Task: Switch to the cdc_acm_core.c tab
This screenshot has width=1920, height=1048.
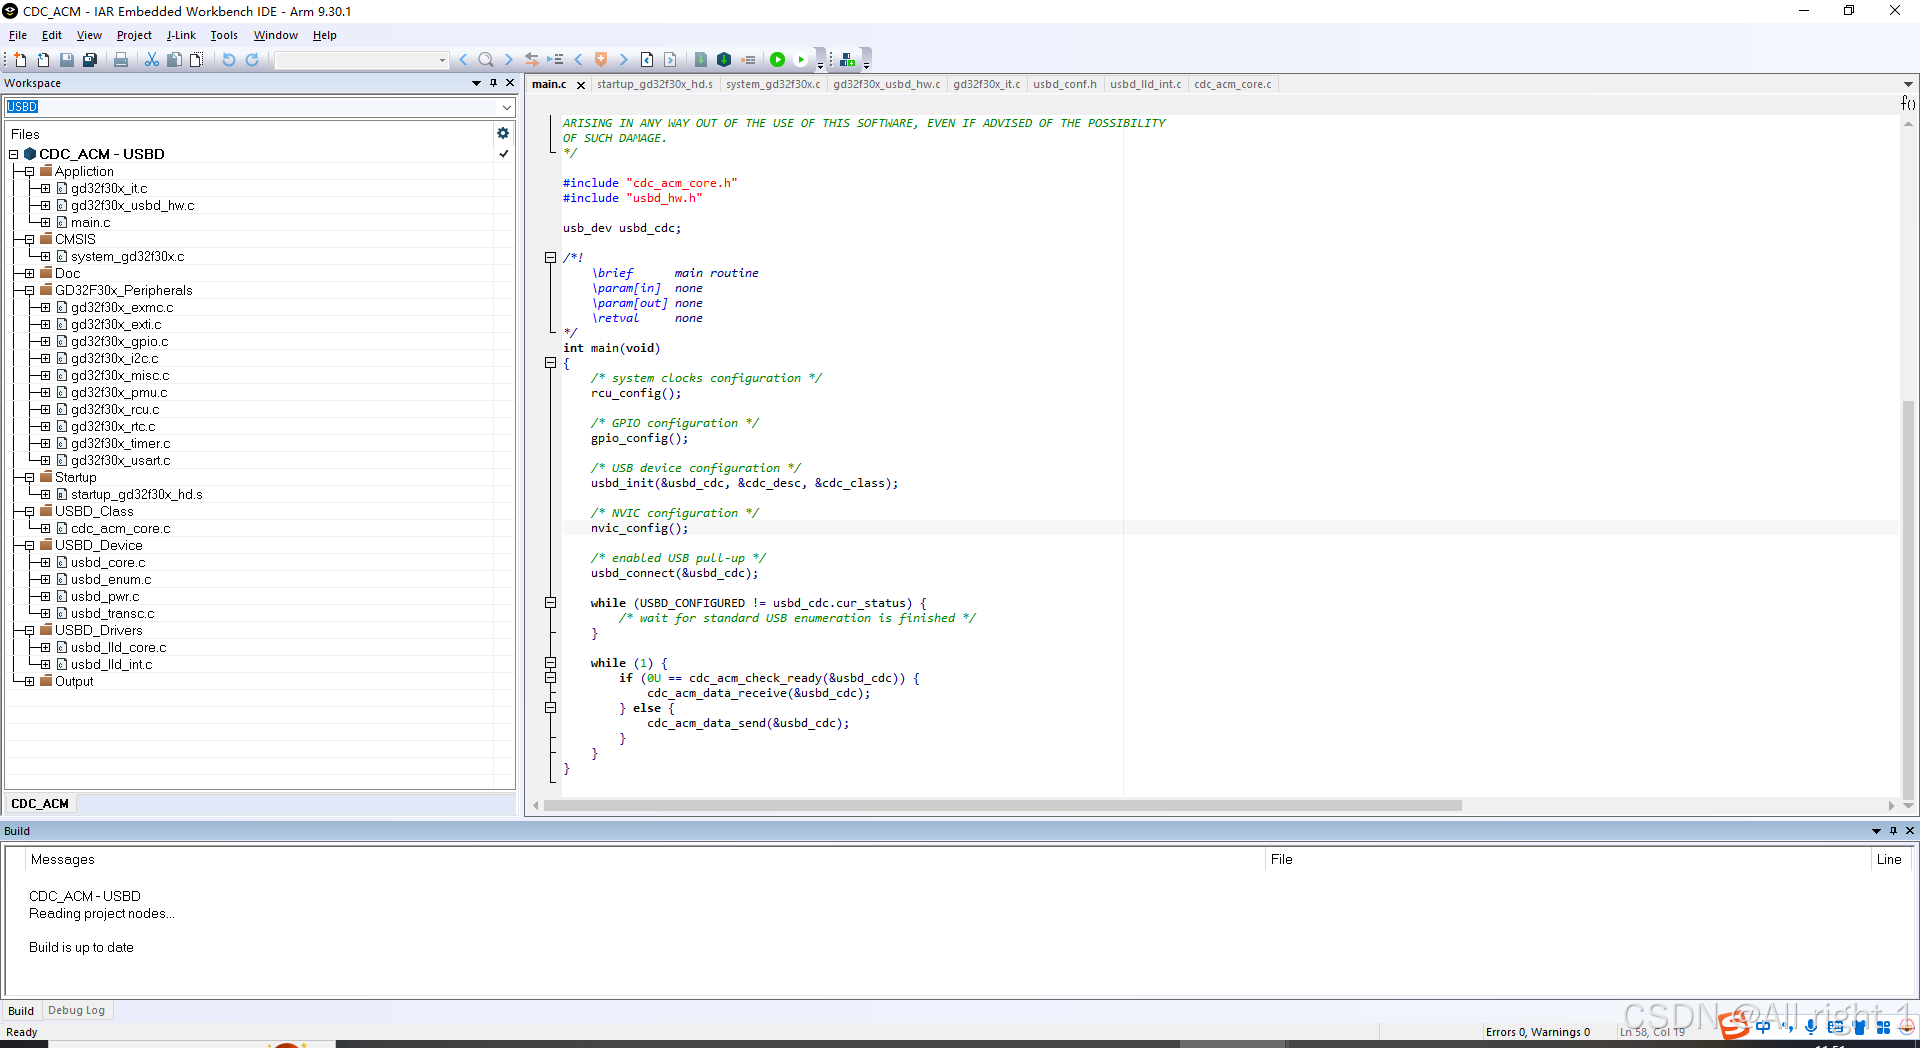Action: pyautogui.click(x=1232, y=84)
